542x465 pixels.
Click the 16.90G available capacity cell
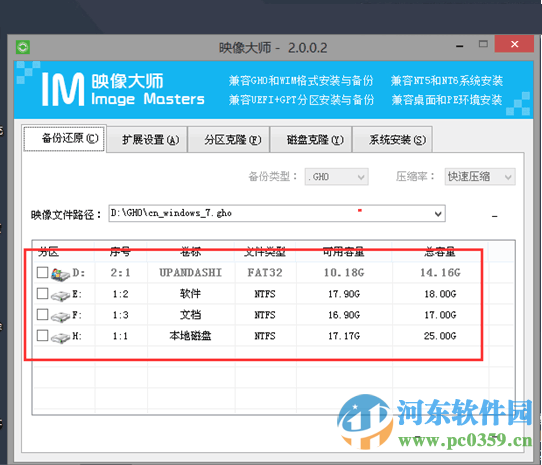(x=344, y=315)
